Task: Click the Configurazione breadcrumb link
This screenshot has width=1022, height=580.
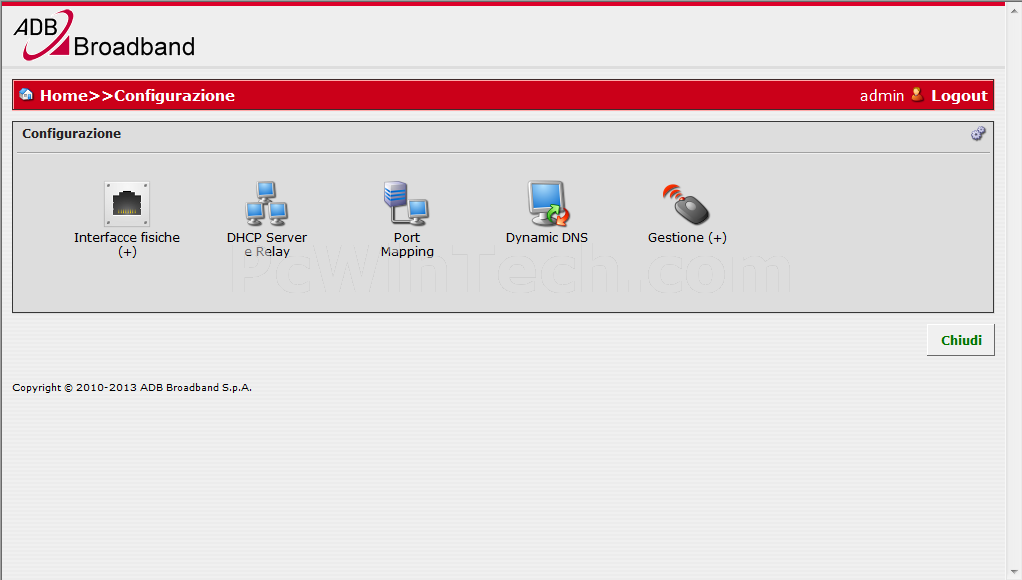Action: pos(174,96)
